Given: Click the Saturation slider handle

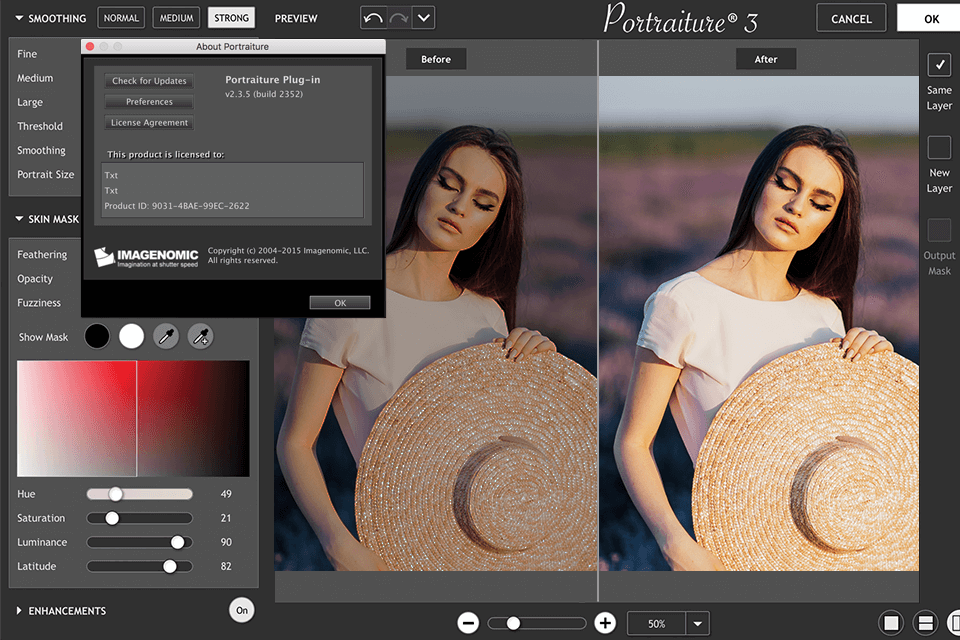Looking at the screenshot, I should point(111,518).
